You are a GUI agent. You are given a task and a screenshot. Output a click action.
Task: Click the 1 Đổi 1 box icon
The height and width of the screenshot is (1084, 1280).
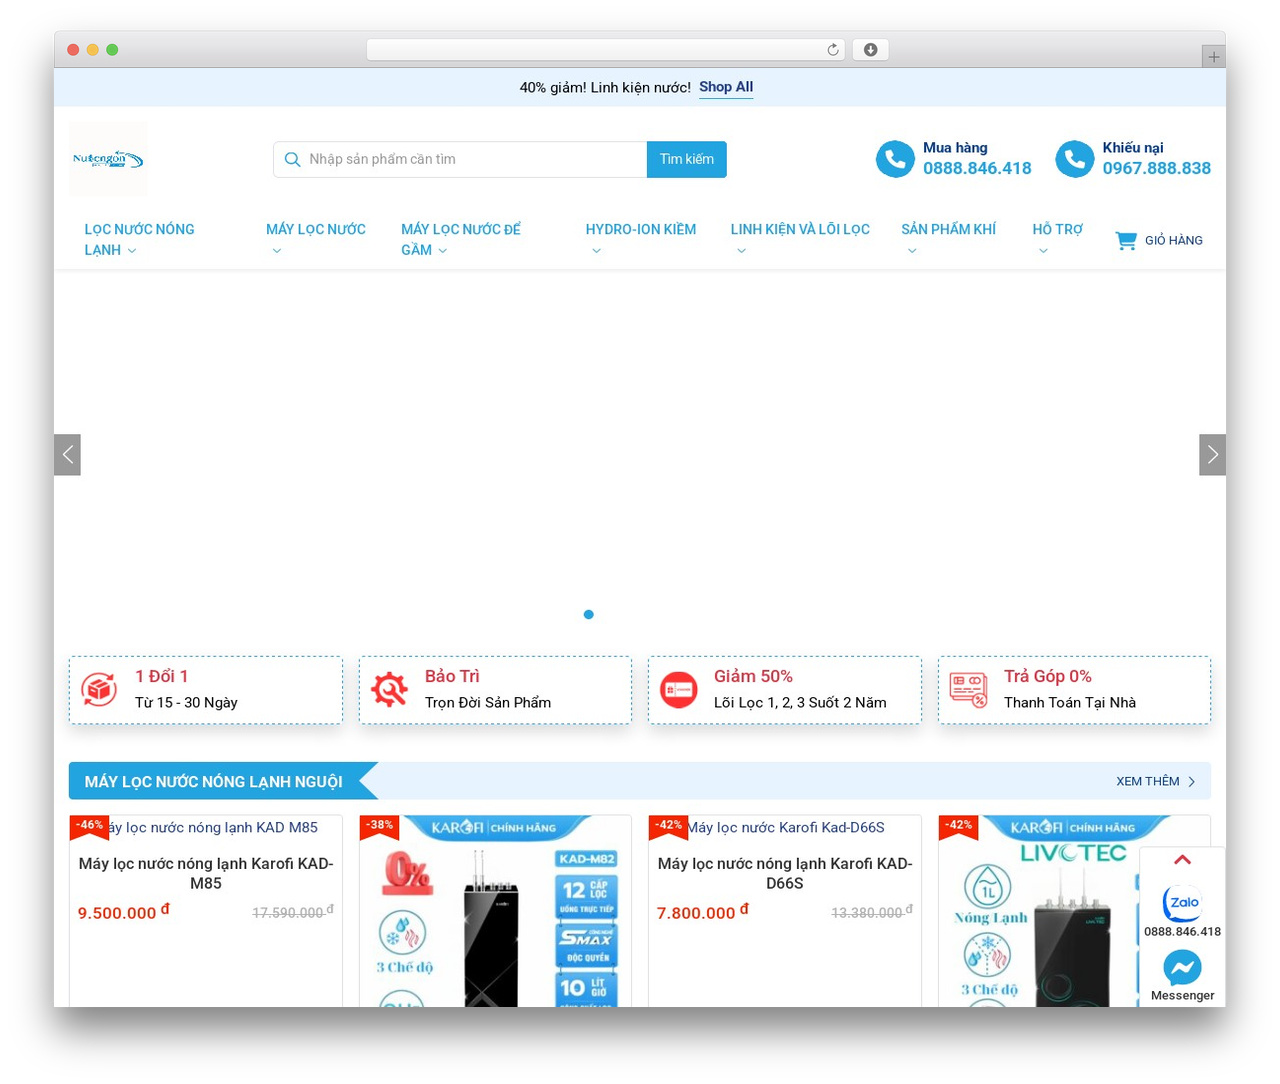[x=99, y=689]
